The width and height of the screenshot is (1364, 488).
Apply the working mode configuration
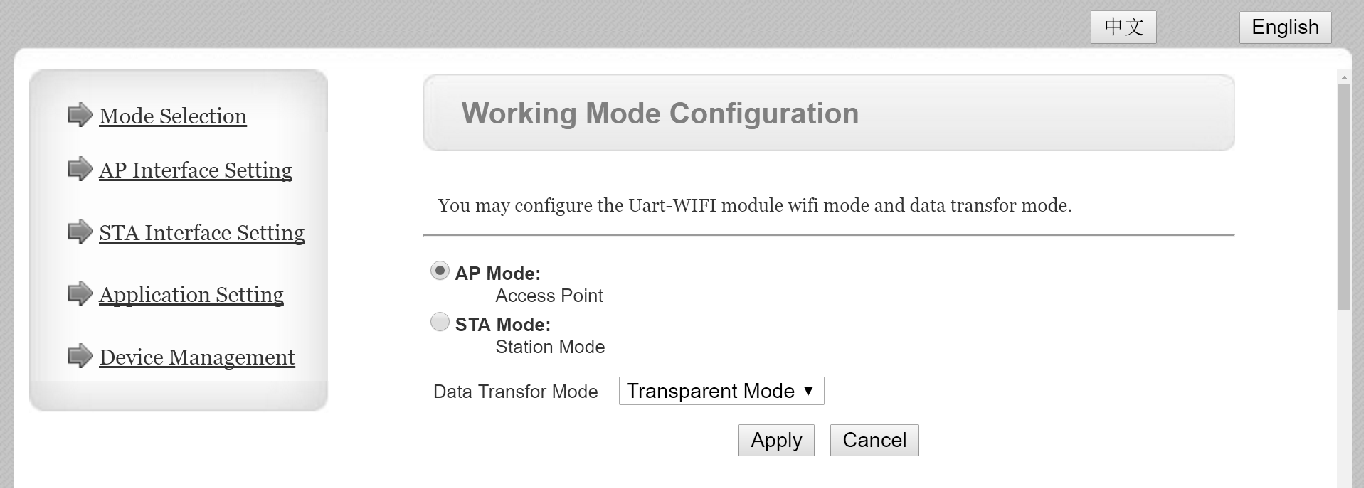[777, 440]
